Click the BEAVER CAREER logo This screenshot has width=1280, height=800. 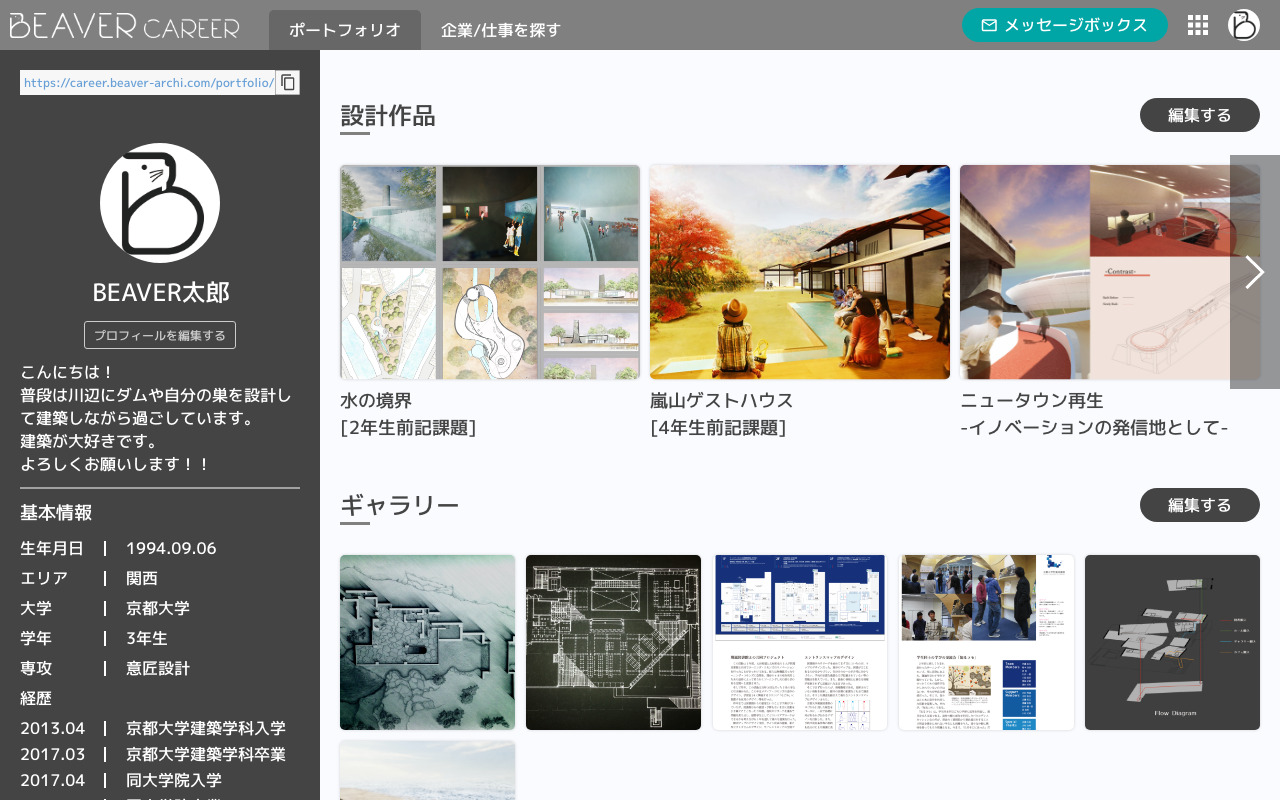tap(125, 25)
